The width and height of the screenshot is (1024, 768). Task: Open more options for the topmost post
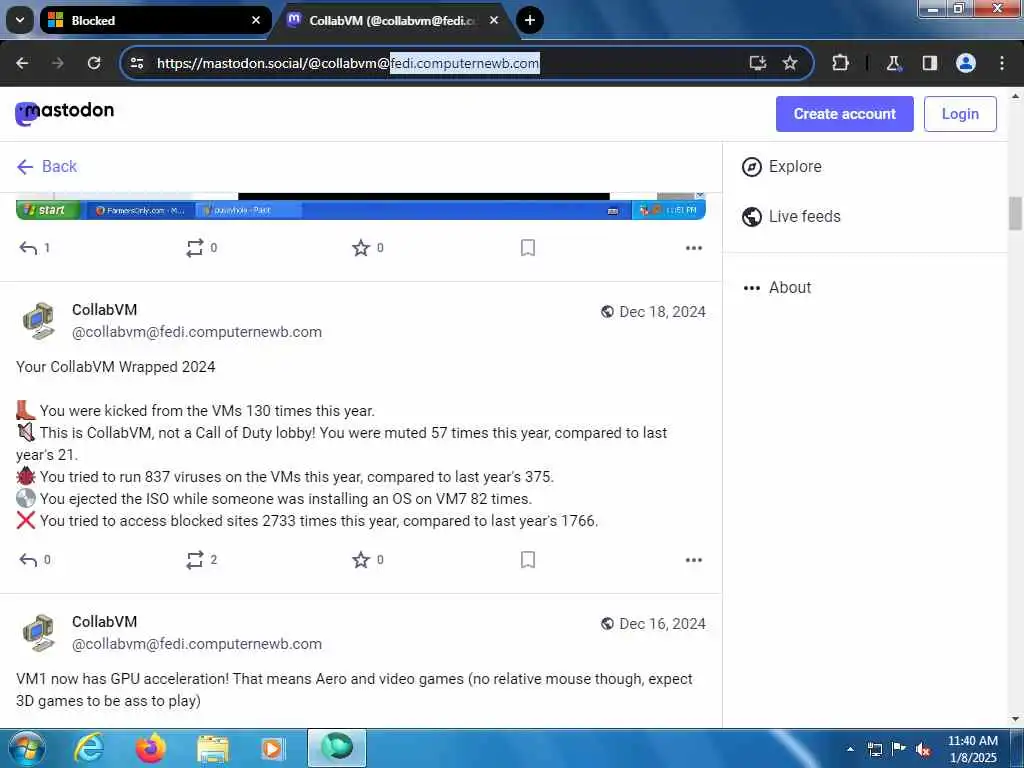click(694, 248)
